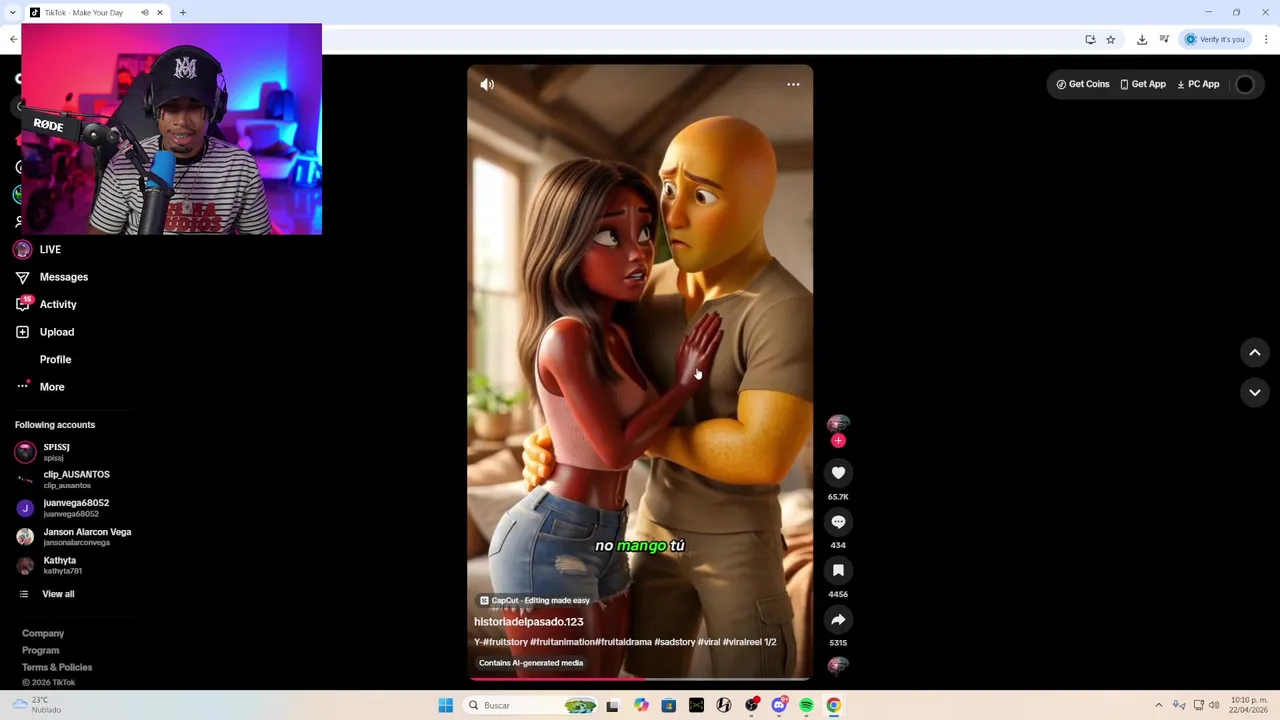
Task: Open the Company footer link
Action: click(x=43, y=633)
